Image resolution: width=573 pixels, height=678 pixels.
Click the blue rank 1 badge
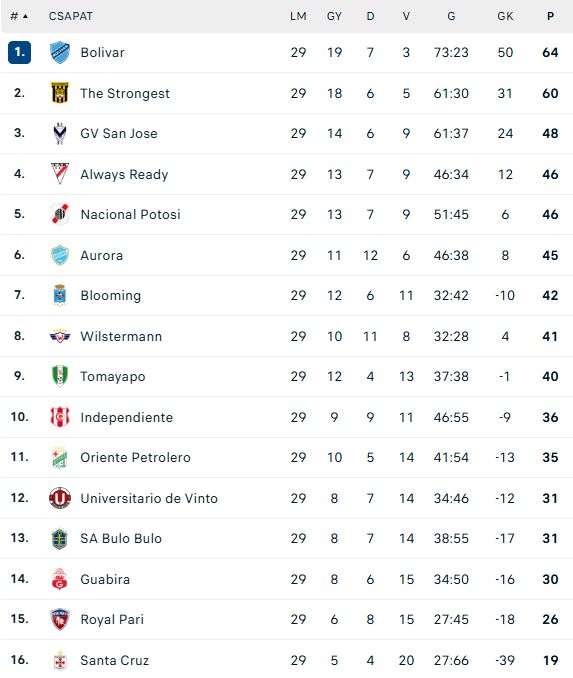[19, 52]
